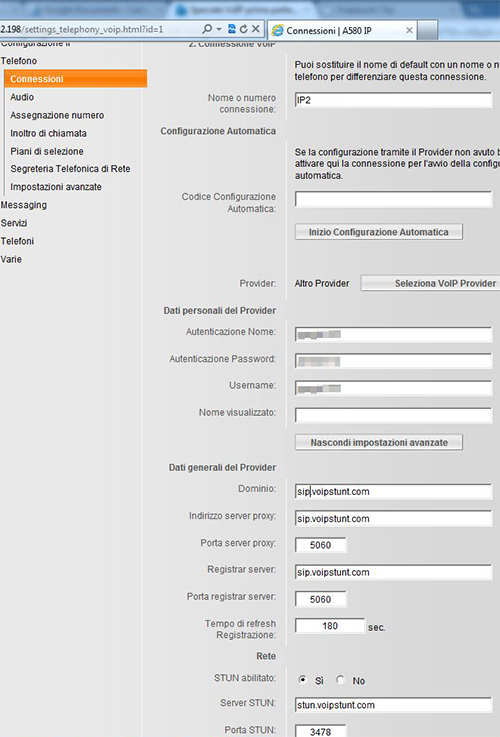Click Seleziona VoIP Provider button
Screen dimensions: 500x737
[430, 283]
